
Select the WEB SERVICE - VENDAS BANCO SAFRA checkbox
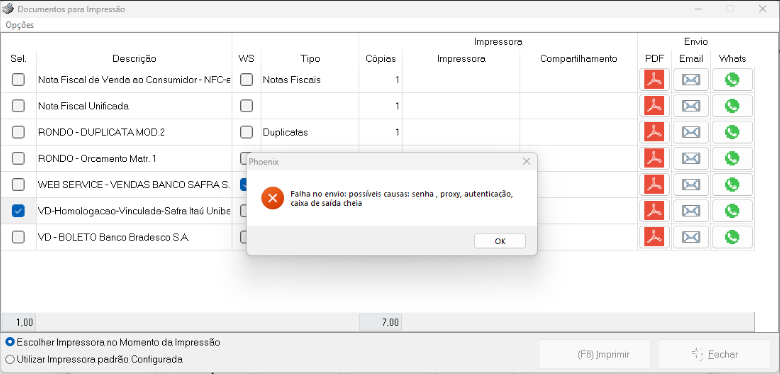click(18, 185)
